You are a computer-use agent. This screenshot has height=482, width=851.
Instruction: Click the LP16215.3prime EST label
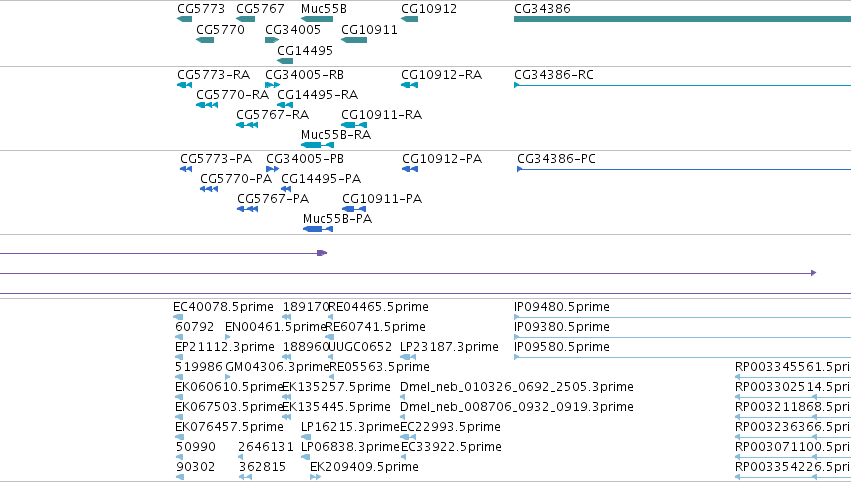(x=351, y=427)
